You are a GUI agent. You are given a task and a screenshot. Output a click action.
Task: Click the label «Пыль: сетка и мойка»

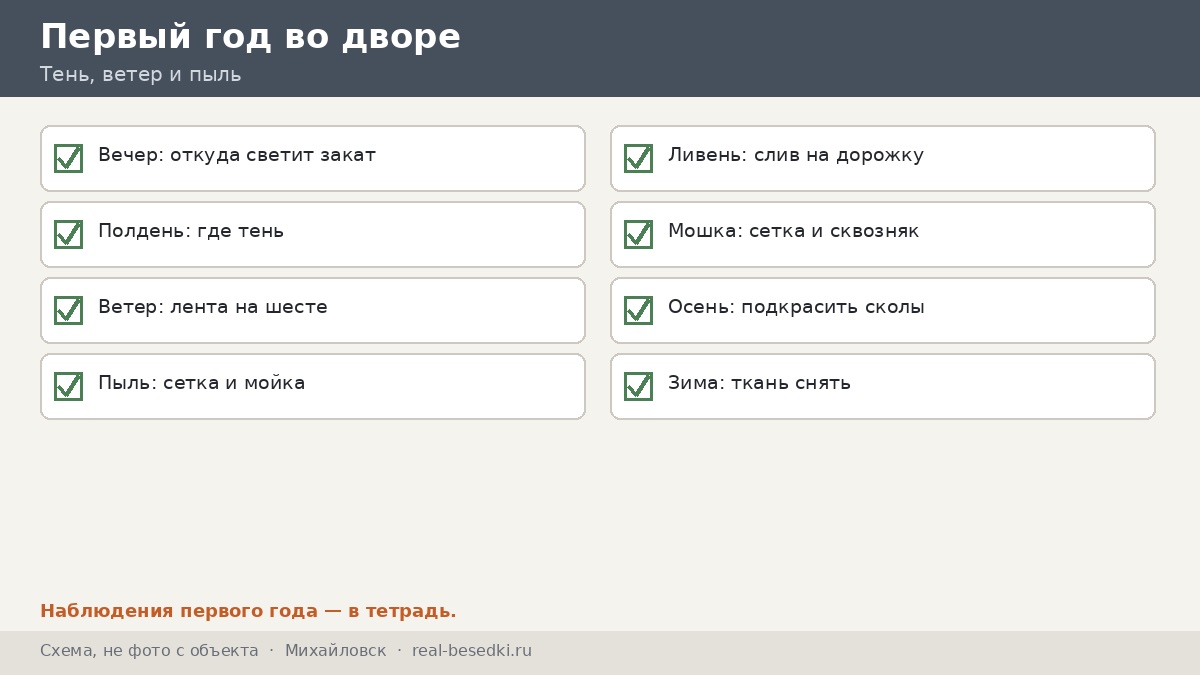click(x=202, y=383)
